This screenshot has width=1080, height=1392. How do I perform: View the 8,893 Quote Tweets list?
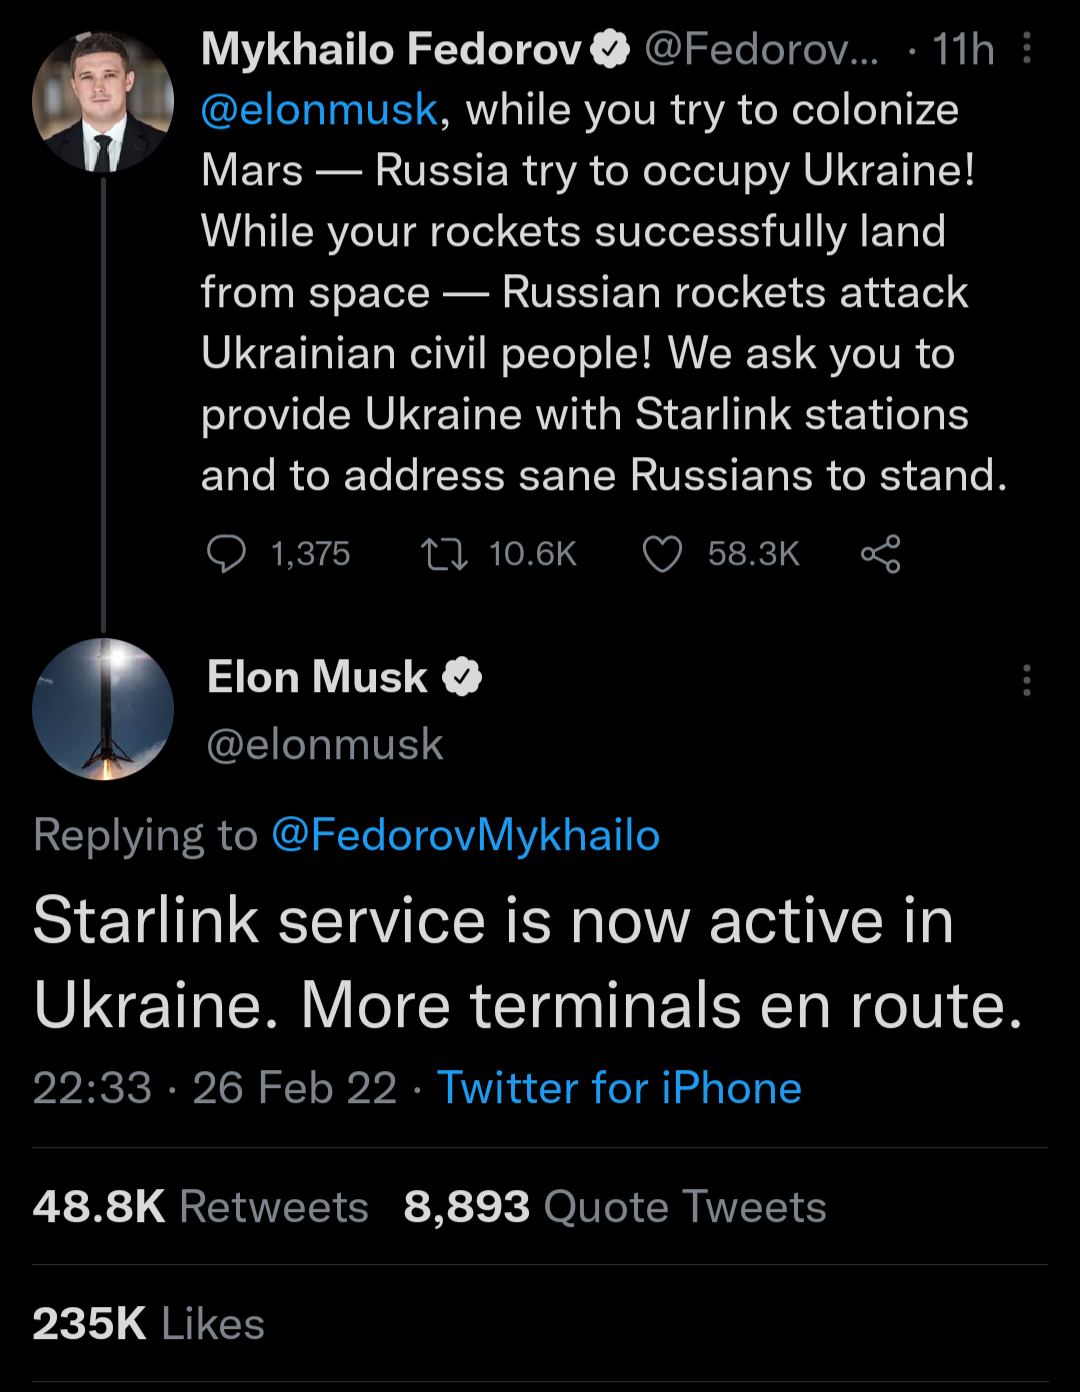pos(615,1207)
